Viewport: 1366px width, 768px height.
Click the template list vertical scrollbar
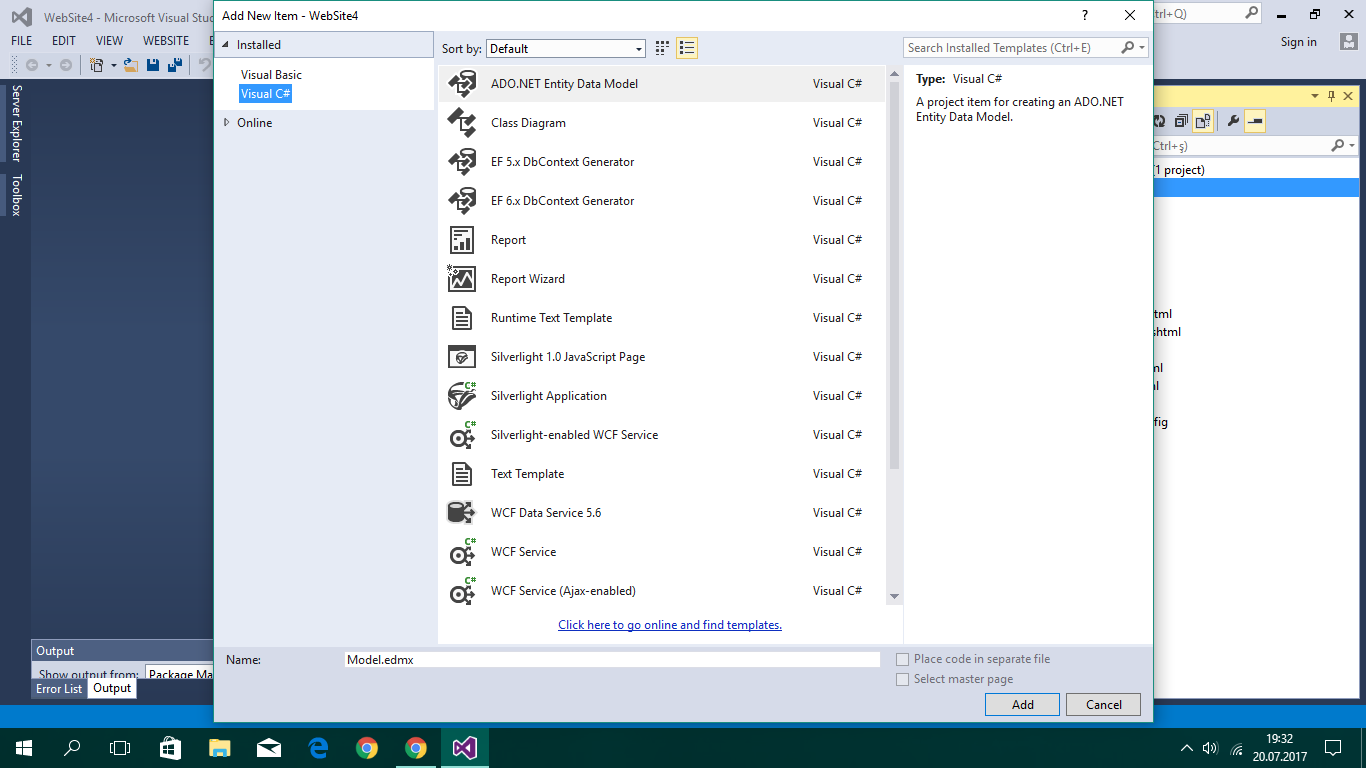[x=894, y=275]
